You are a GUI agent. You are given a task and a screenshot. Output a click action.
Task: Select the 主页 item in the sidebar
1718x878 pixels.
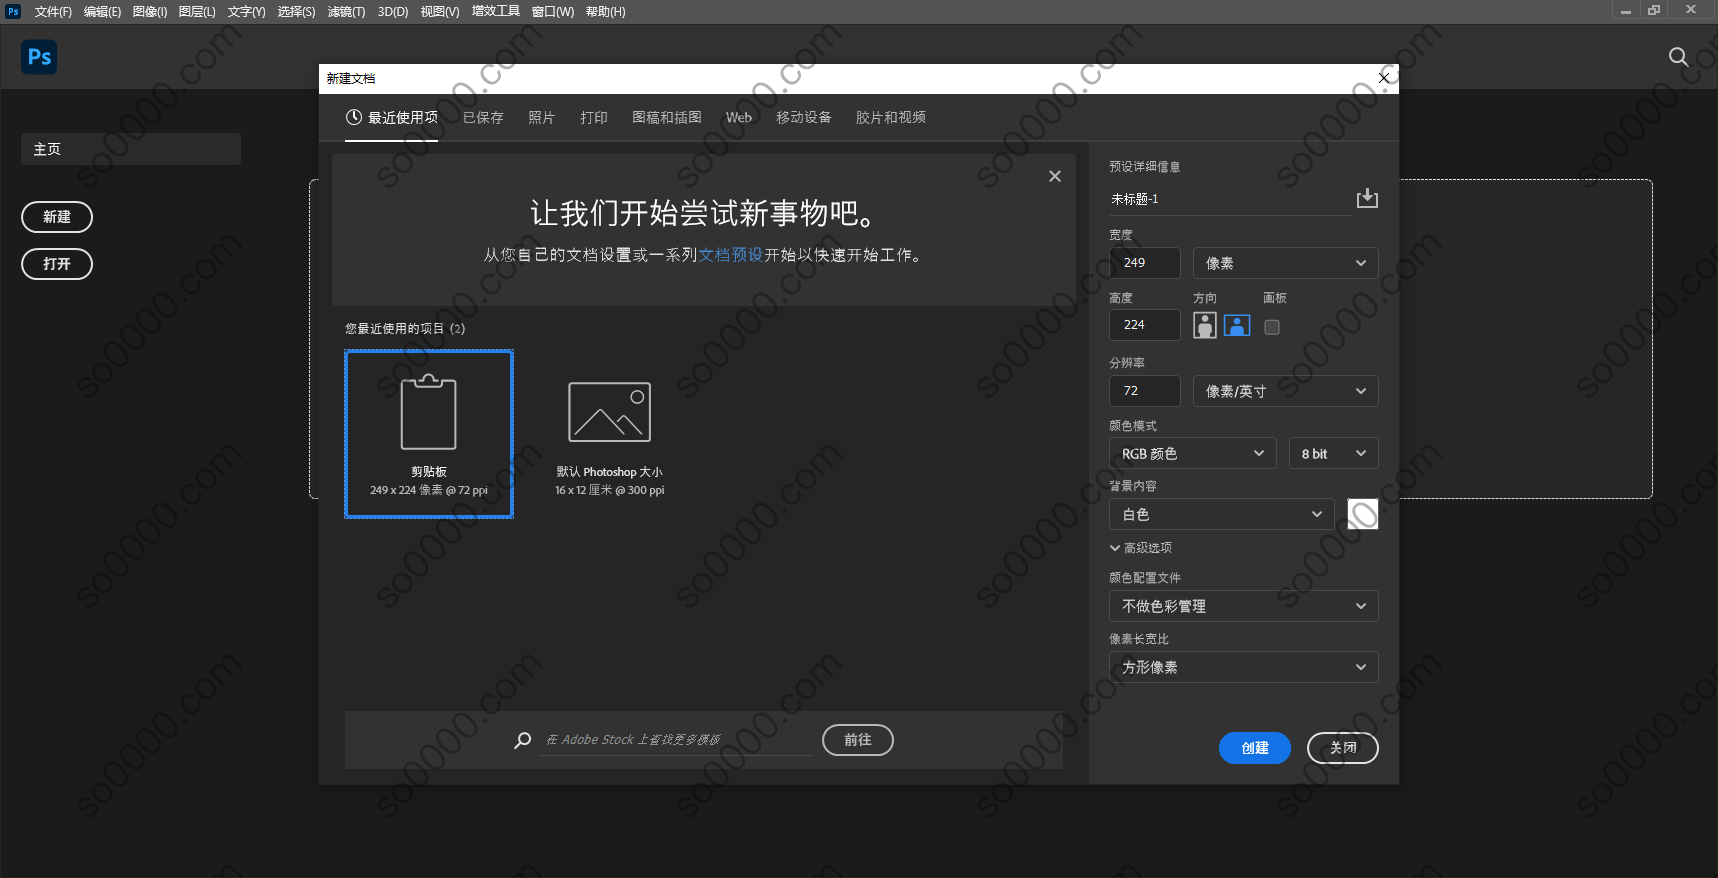(131, 149)
